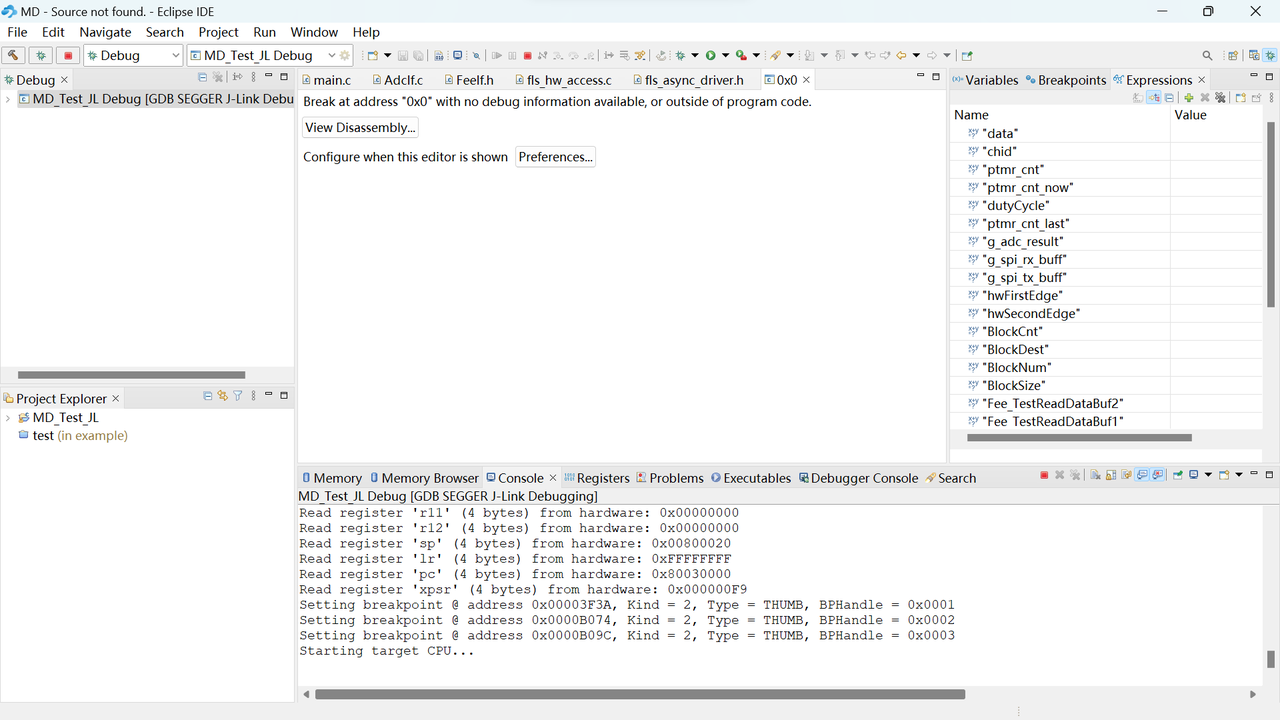Click the Run green play icon
Viewport: 1280px width, 720px height.
point(710,55)
